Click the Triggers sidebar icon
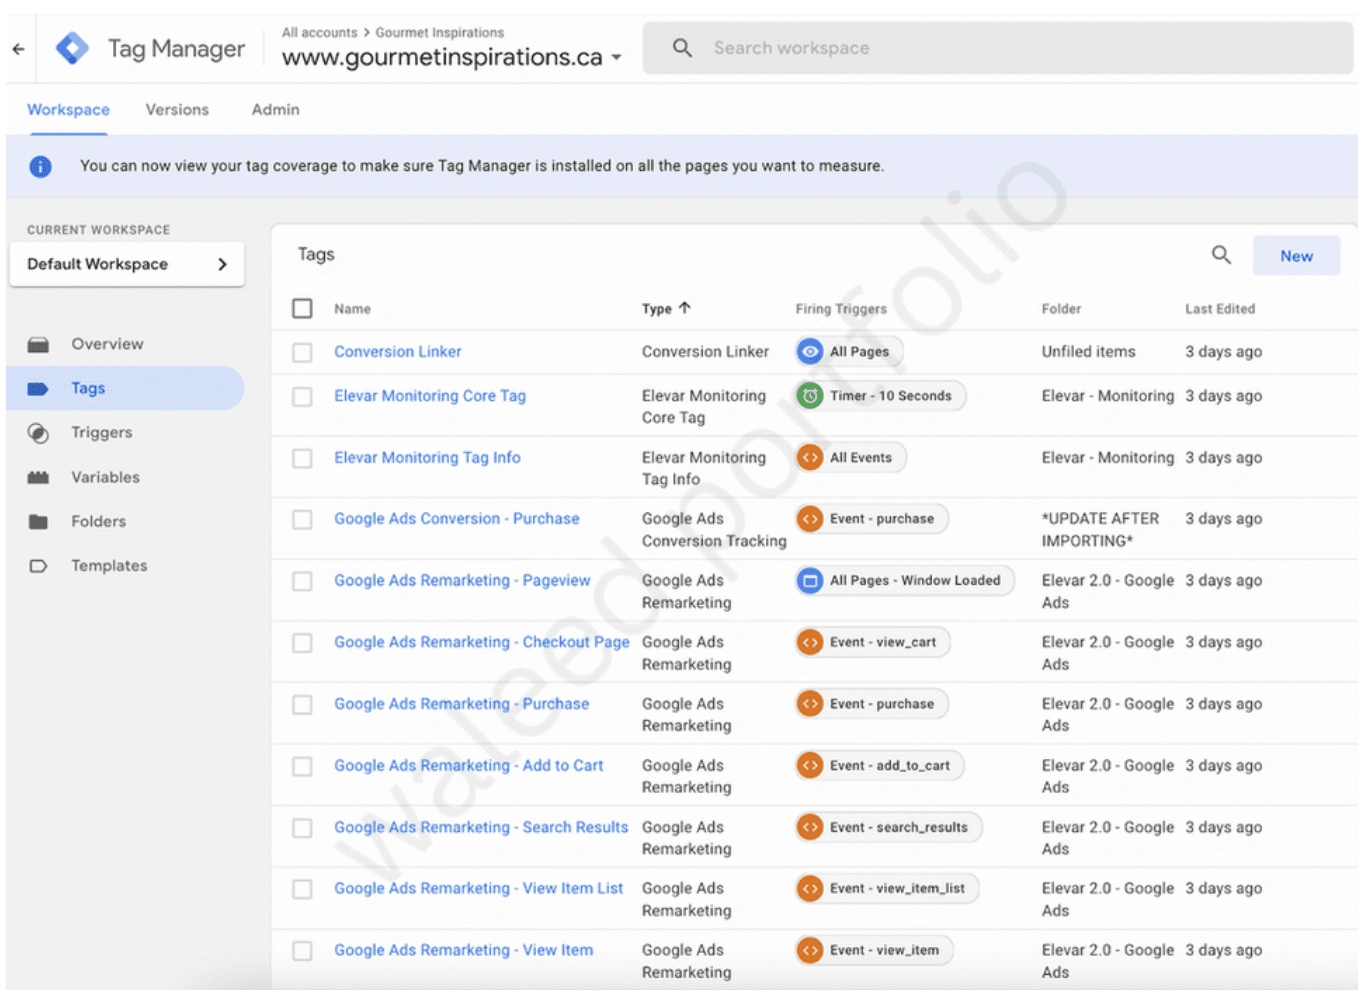The width and height of the screenshot is (1358, 990). pyautogui.click(x=38, y=433)
